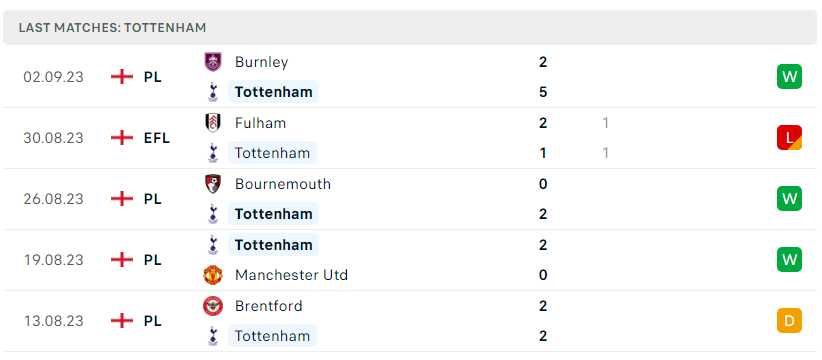822x360 pixels.
Task: Click the Bournemouth club crest icon
Action: click(x=213, y=184)
